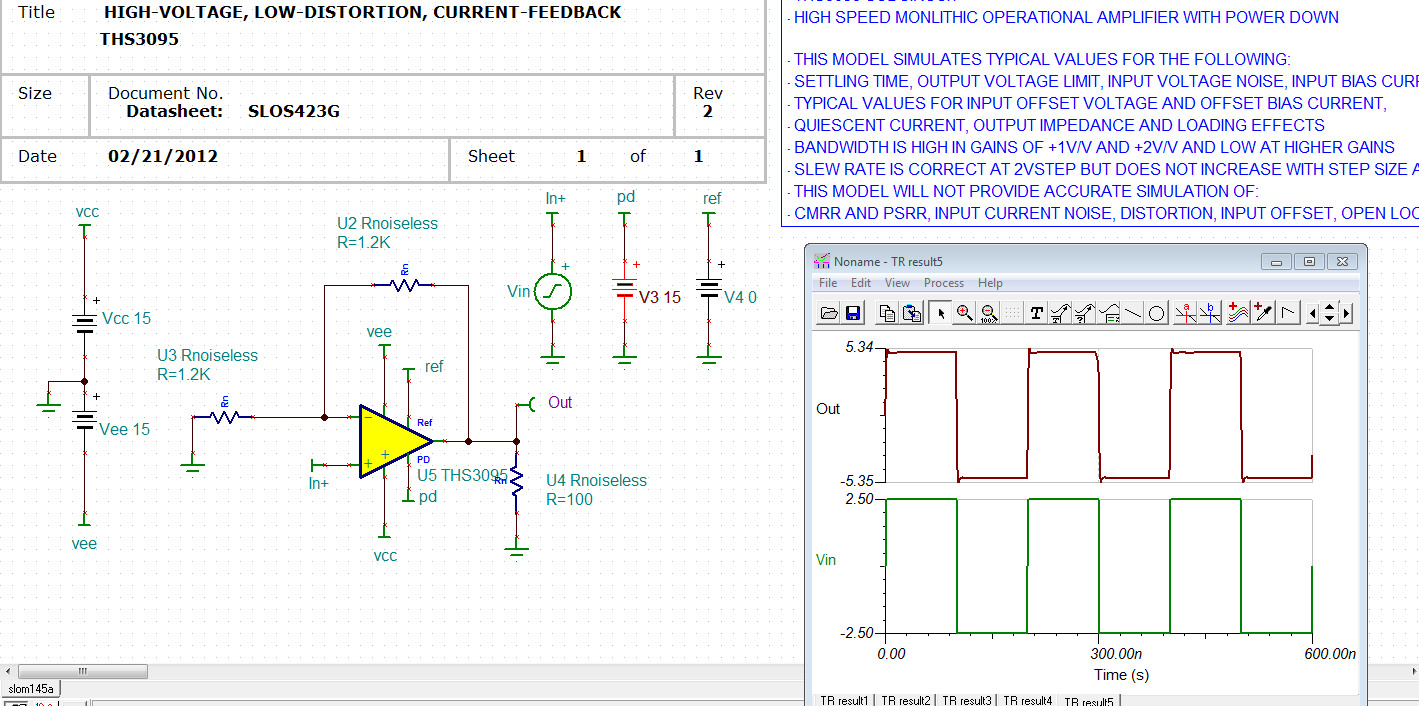Select the feedback resistor U2 symbol

(x=404, y=285)
